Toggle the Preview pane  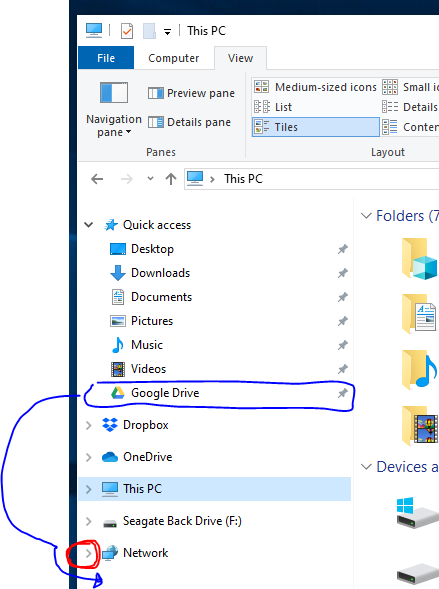pyautogui.click(x=192, y=93)
